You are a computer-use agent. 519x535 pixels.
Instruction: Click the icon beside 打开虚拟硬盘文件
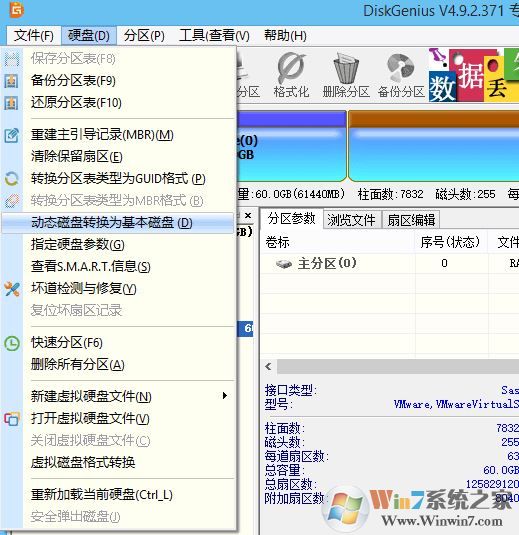[12, 419]
